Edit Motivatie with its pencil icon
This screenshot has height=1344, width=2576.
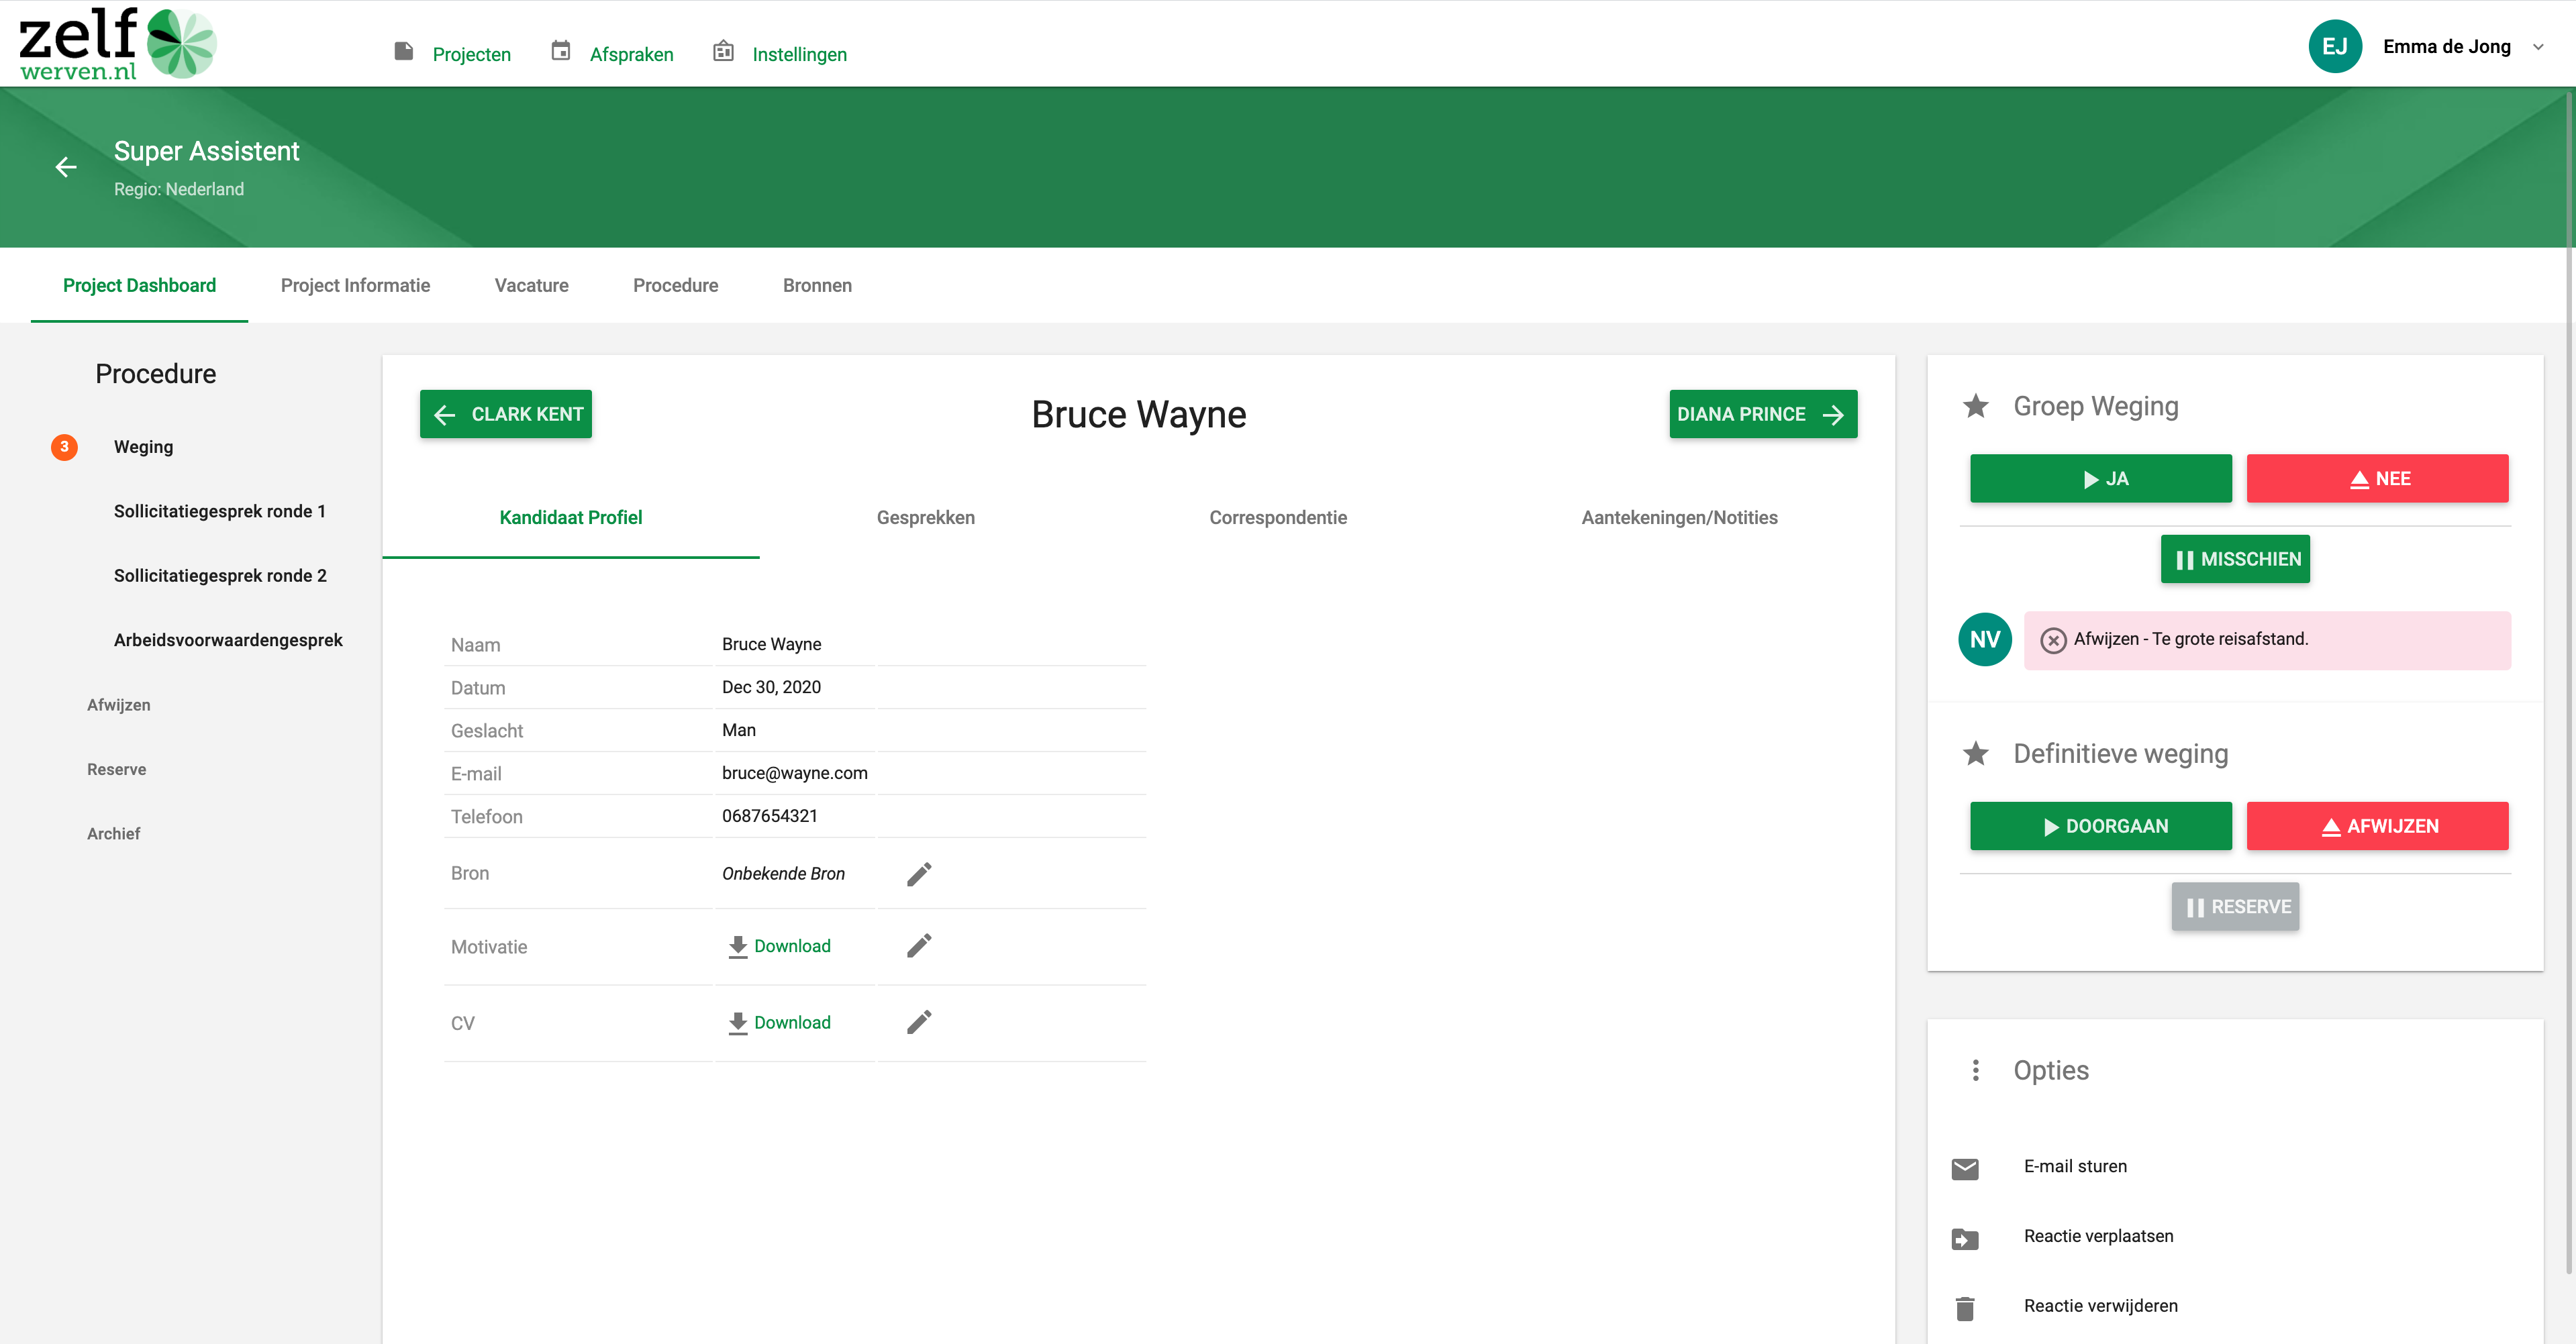tap(919, 946)
